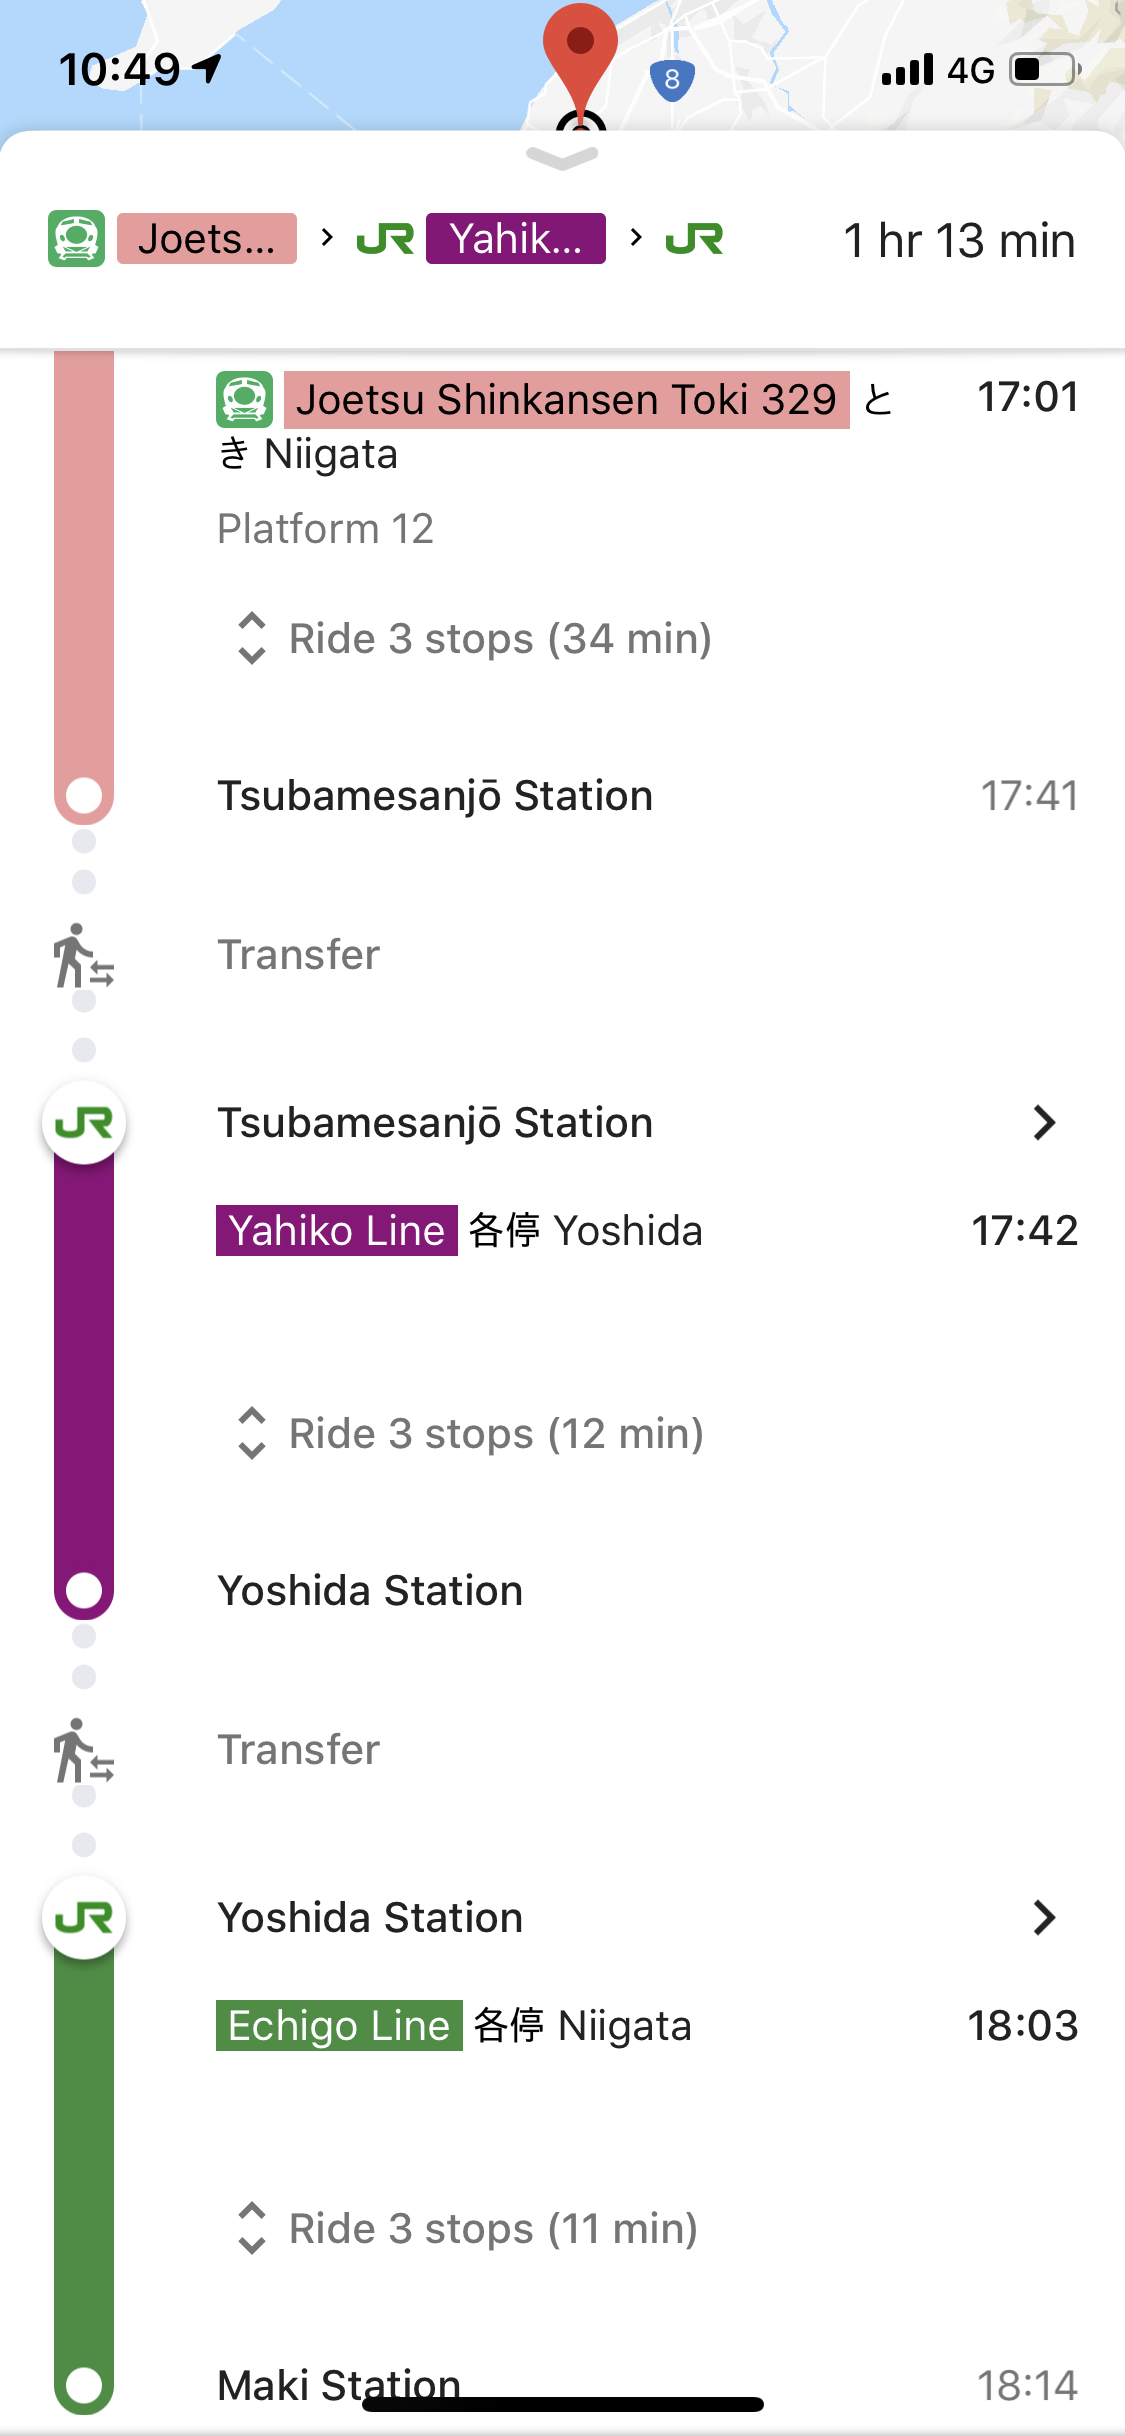The image size is (1125, 2436).
Task: Tap the first walking Transfer icon
Action: point(83,956)
